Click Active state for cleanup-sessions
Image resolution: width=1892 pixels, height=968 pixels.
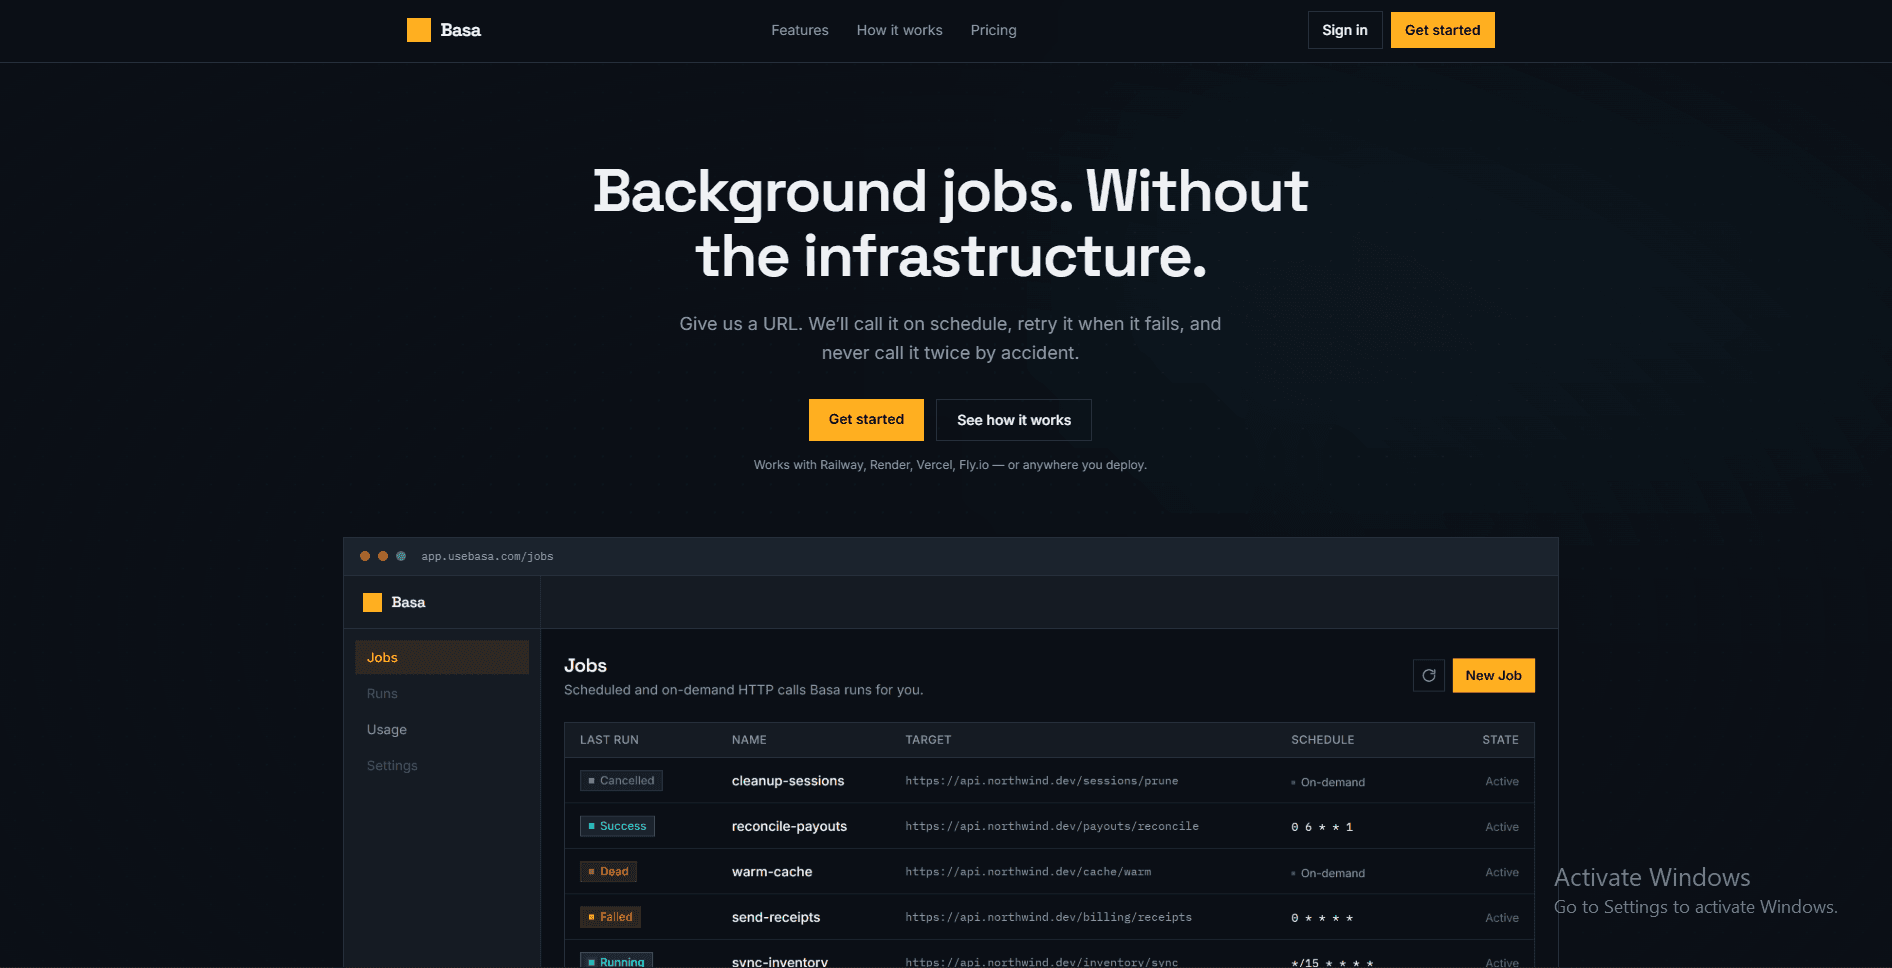(1502, 782)
